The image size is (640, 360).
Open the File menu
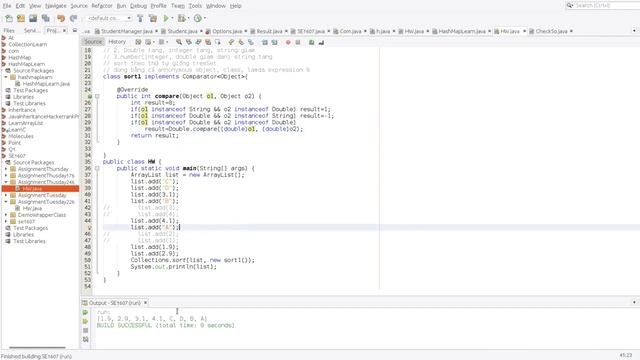[x=7, y=6]
